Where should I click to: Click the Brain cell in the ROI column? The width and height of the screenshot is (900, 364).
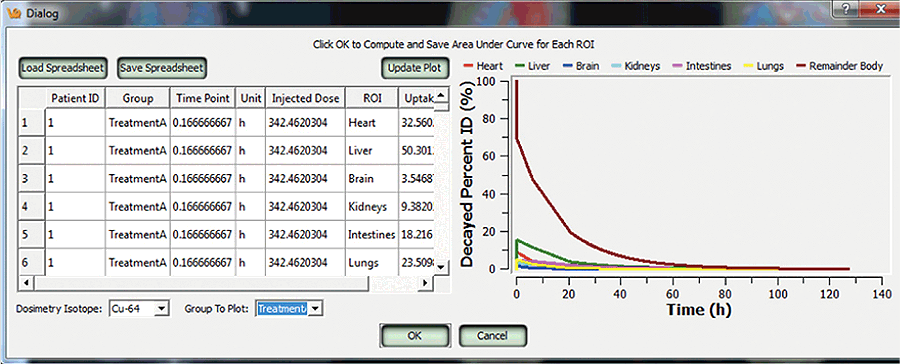click(x=371, y=179)
